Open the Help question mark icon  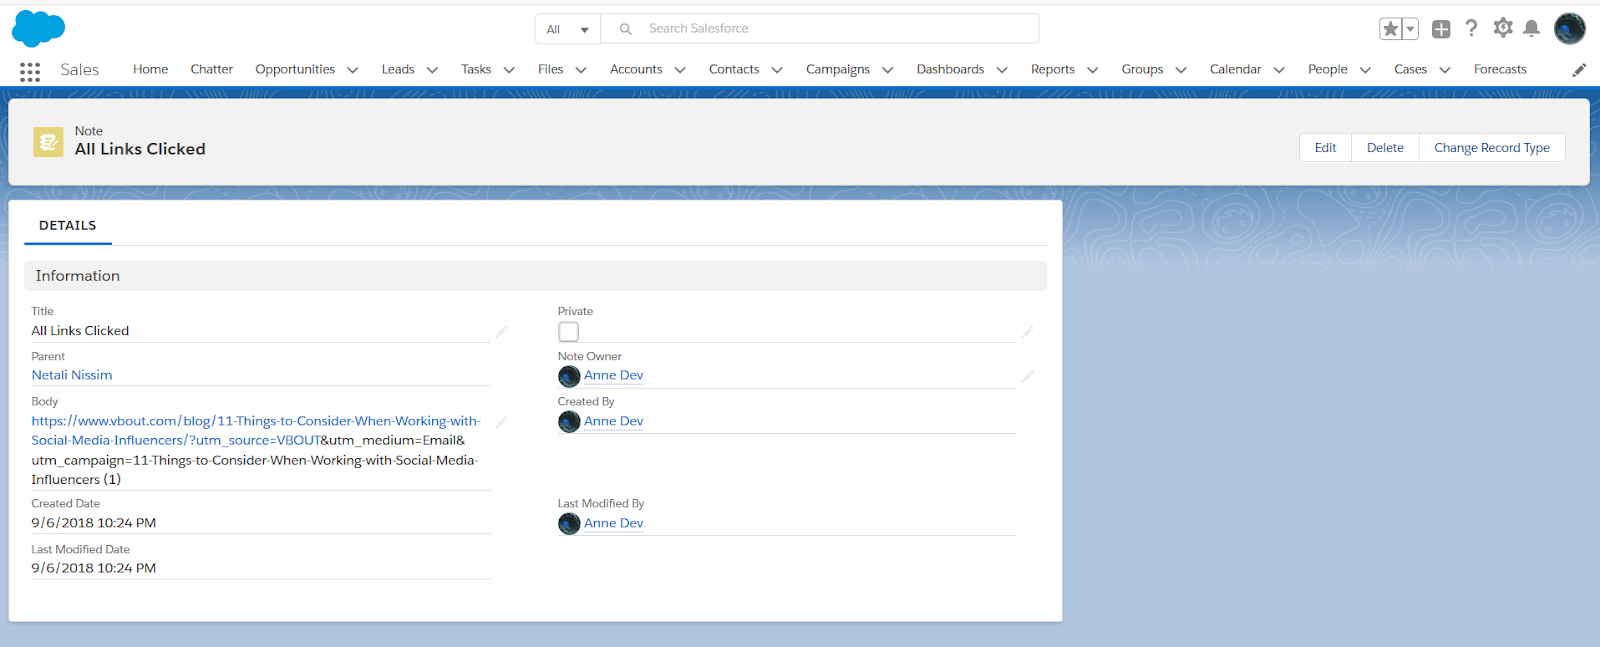click(x=1471, y=28)
